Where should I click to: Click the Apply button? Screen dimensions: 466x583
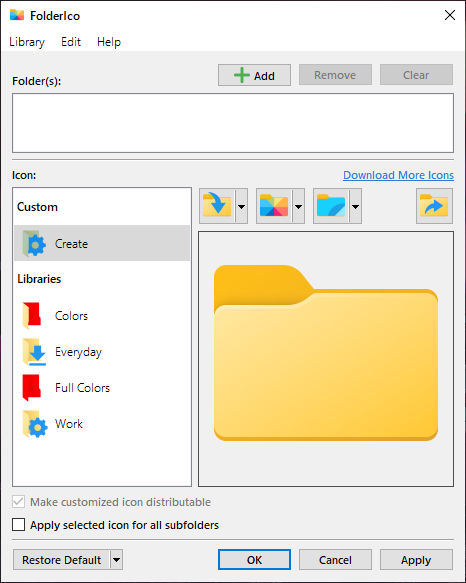tap(416, 560)
